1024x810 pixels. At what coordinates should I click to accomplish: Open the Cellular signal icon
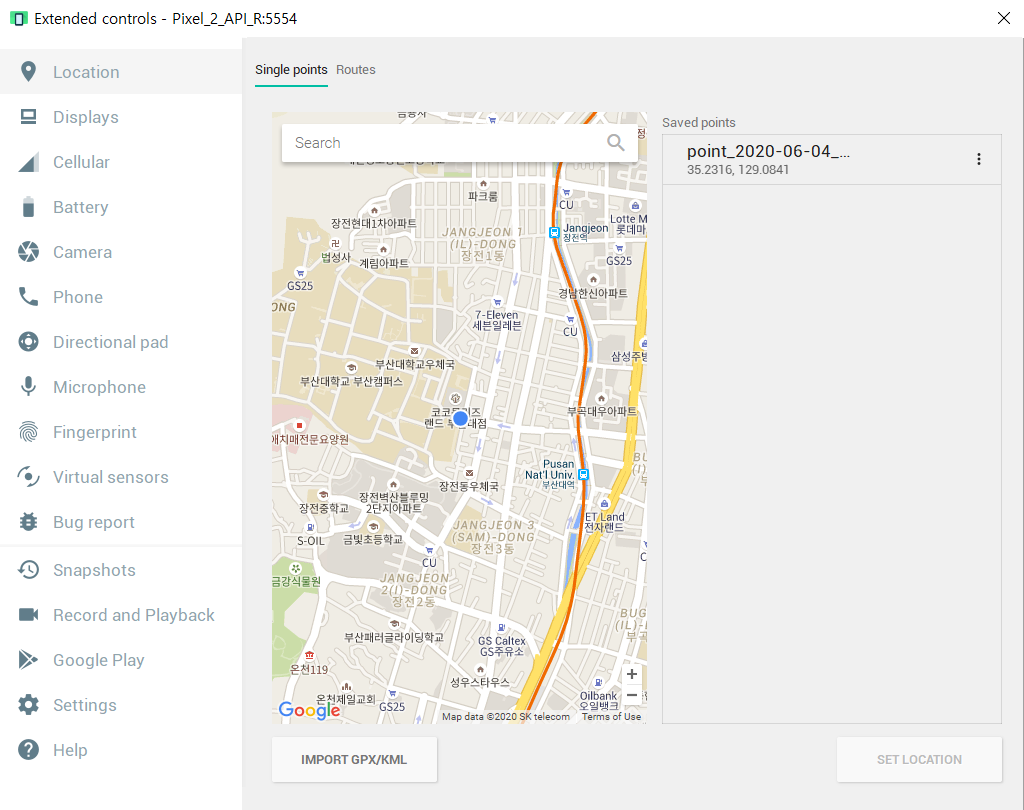coord(28,162)
